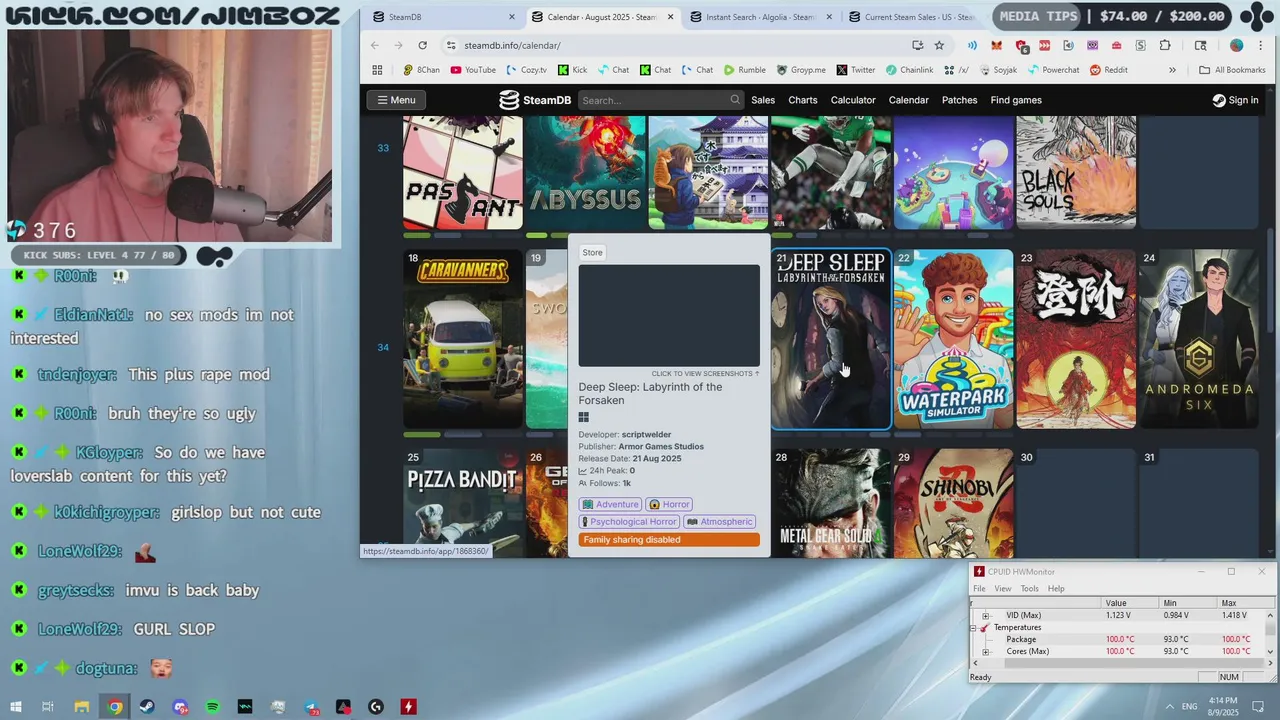Click the Sign in button
Screen dimensions: 1280x720
pyautogui.click(x=1235, y=100)
